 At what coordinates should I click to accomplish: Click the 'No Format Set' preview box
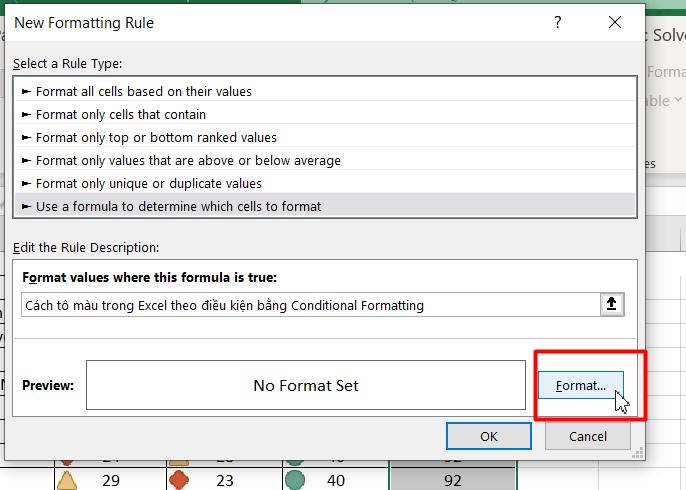tap(306, 385)
